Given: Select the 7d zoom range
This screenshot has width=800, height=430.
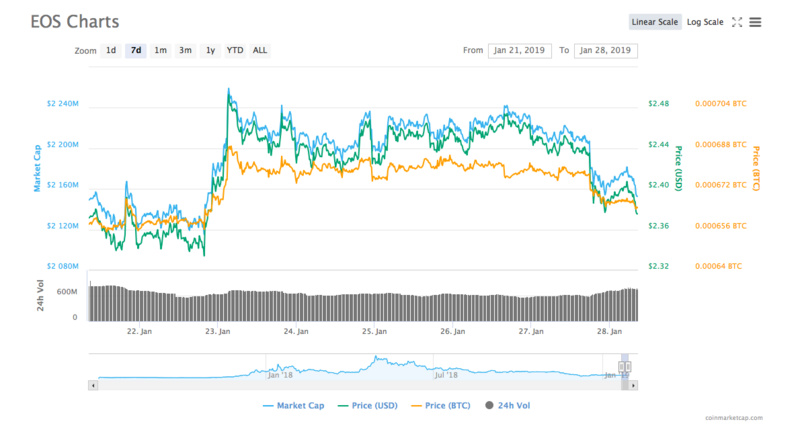Looking at the screenshot, I should (136, 50).
